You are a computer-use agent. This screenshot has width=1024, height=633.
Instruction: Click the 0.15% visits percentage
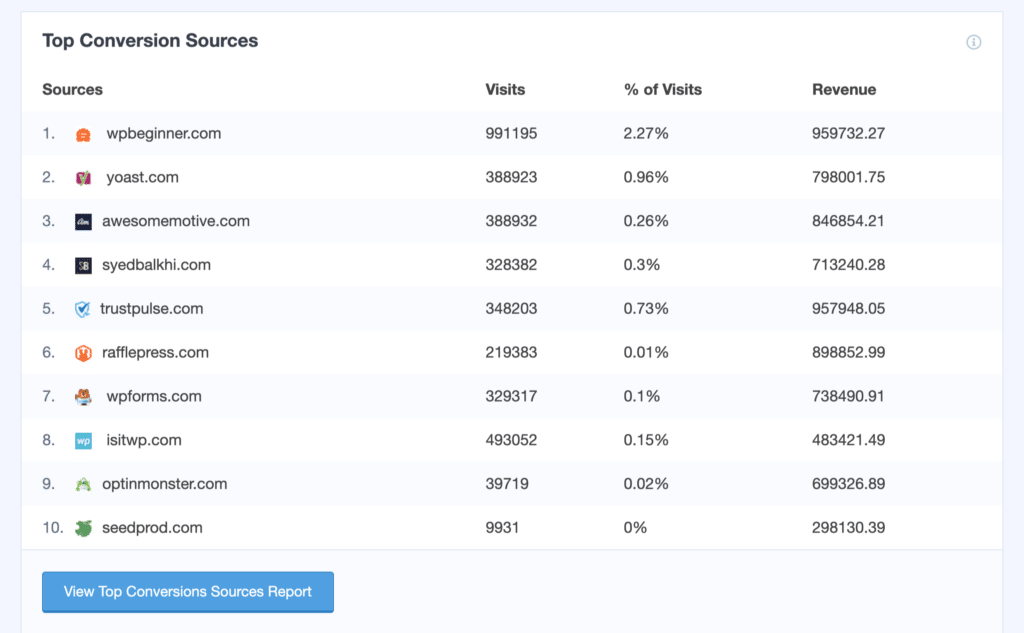click(646, 440)
